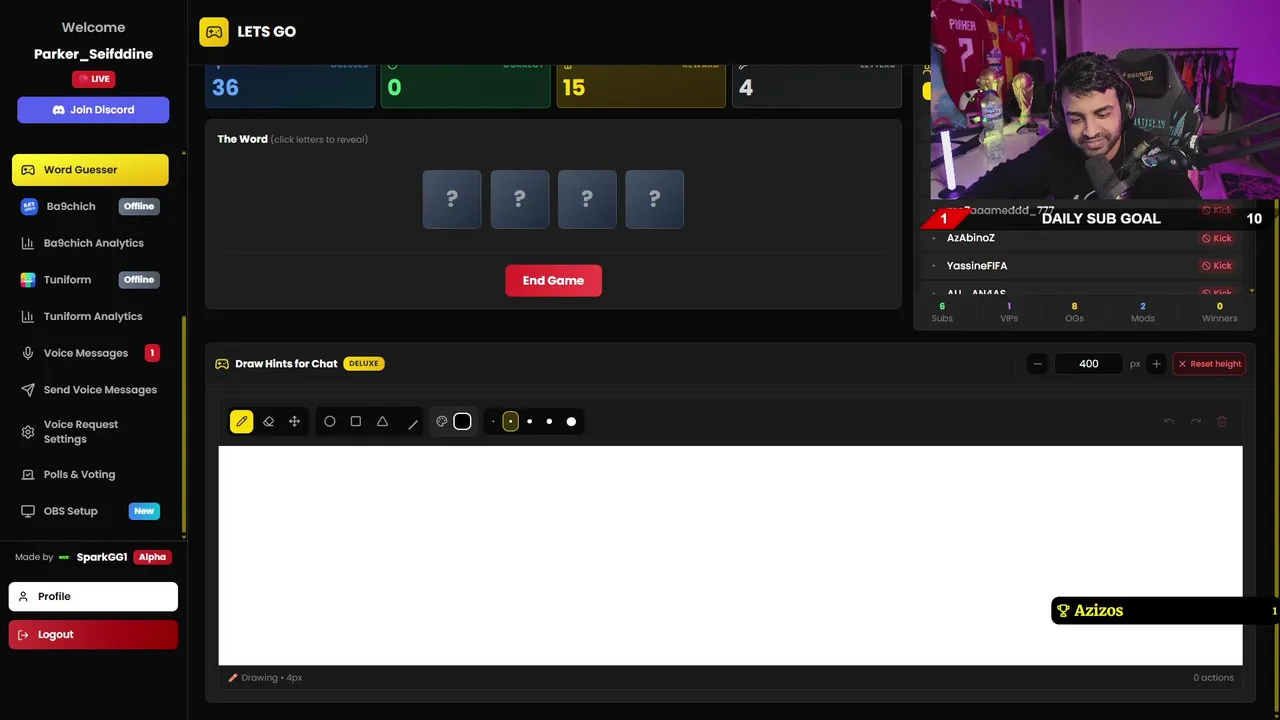Viewport: 1280px width, 720px height.
Task: Select the third brush size dot
Action: [x=529, y=422]
